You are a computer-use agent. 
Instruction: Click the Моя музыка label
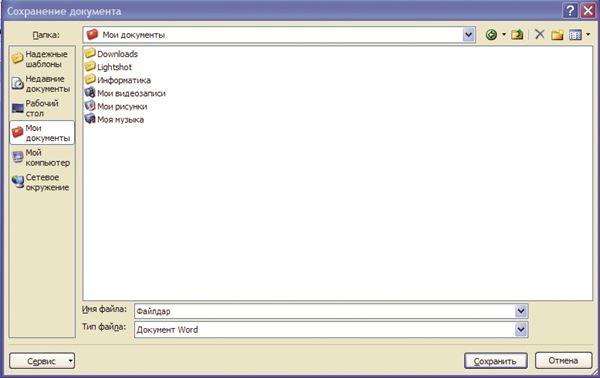[x=121, y=120]
